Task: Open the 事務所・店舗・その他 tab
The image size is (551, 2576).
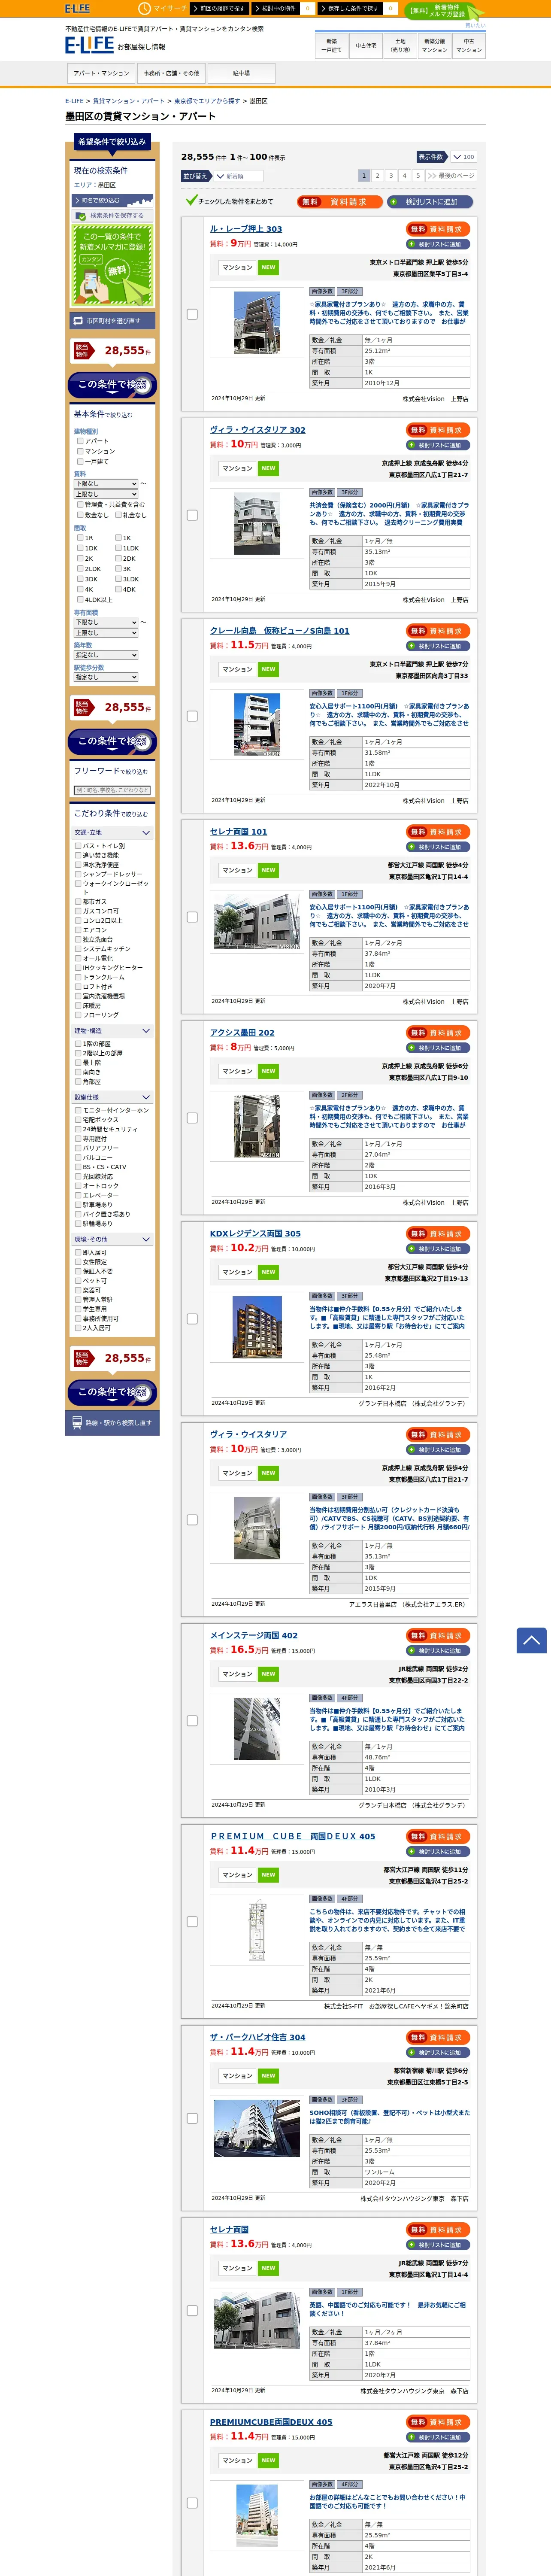Action: (171, 73)
